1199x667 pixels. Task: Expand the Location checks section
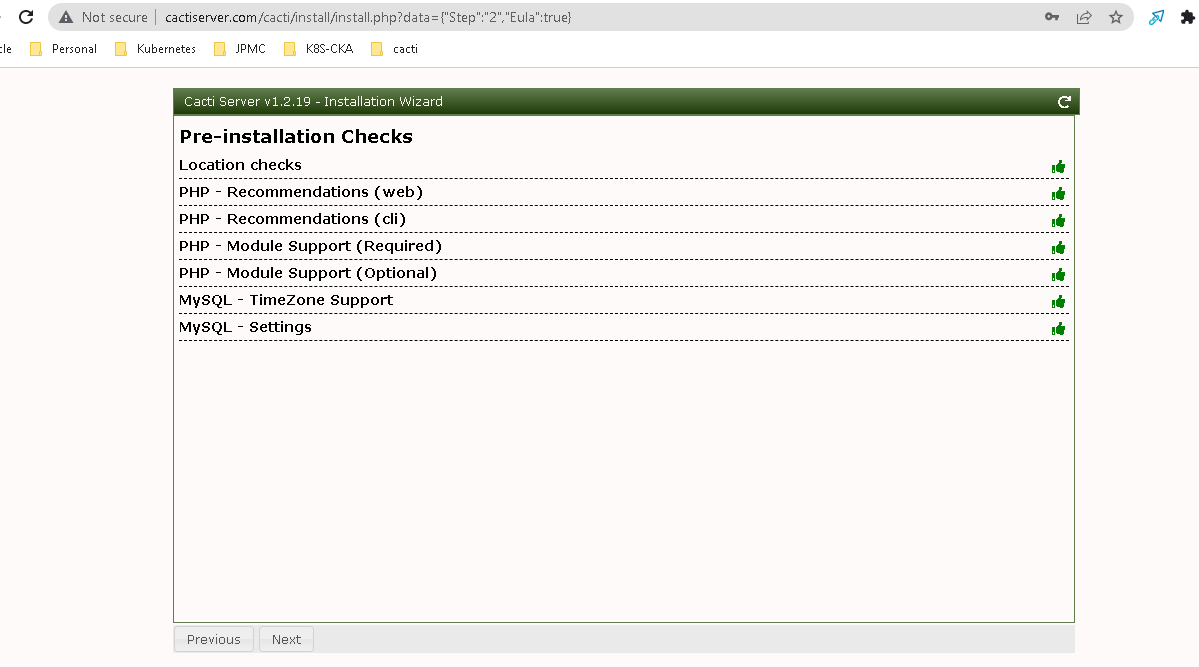pyautogui.click(x=623, y=165)
